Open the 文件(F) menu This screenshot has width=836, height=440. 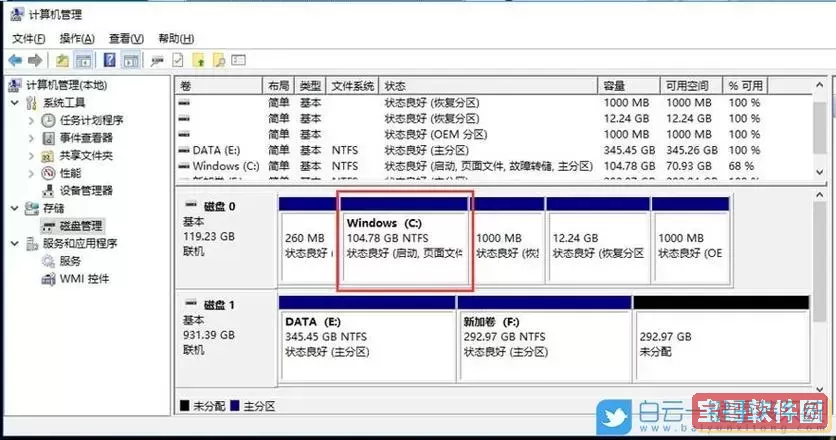pyautogui.click(x=28, y=38)
